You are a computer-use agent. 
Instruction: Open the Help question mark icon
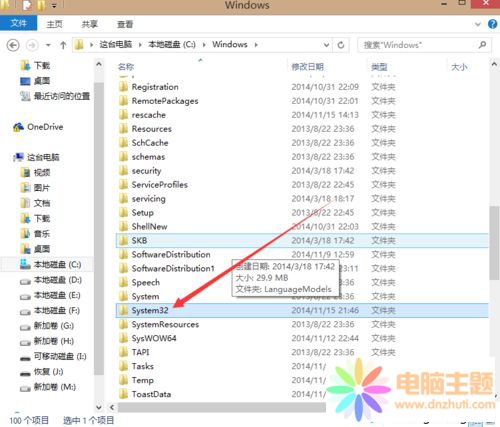click(x=492, y=24)
